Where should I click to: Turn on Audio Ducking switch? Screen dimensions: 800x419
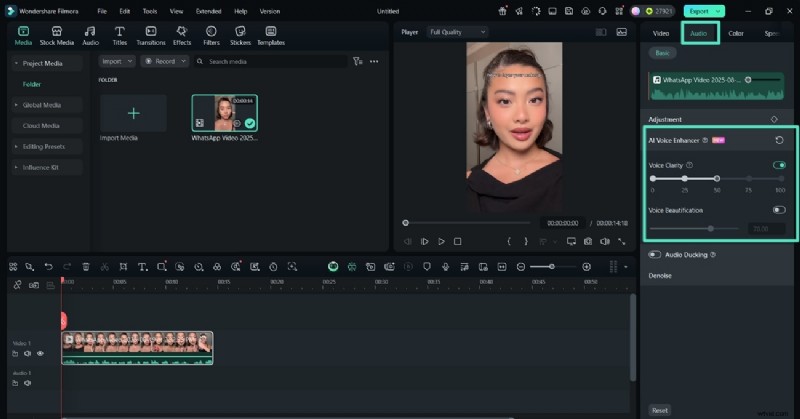pyautogui.click(x=655, y=255)
